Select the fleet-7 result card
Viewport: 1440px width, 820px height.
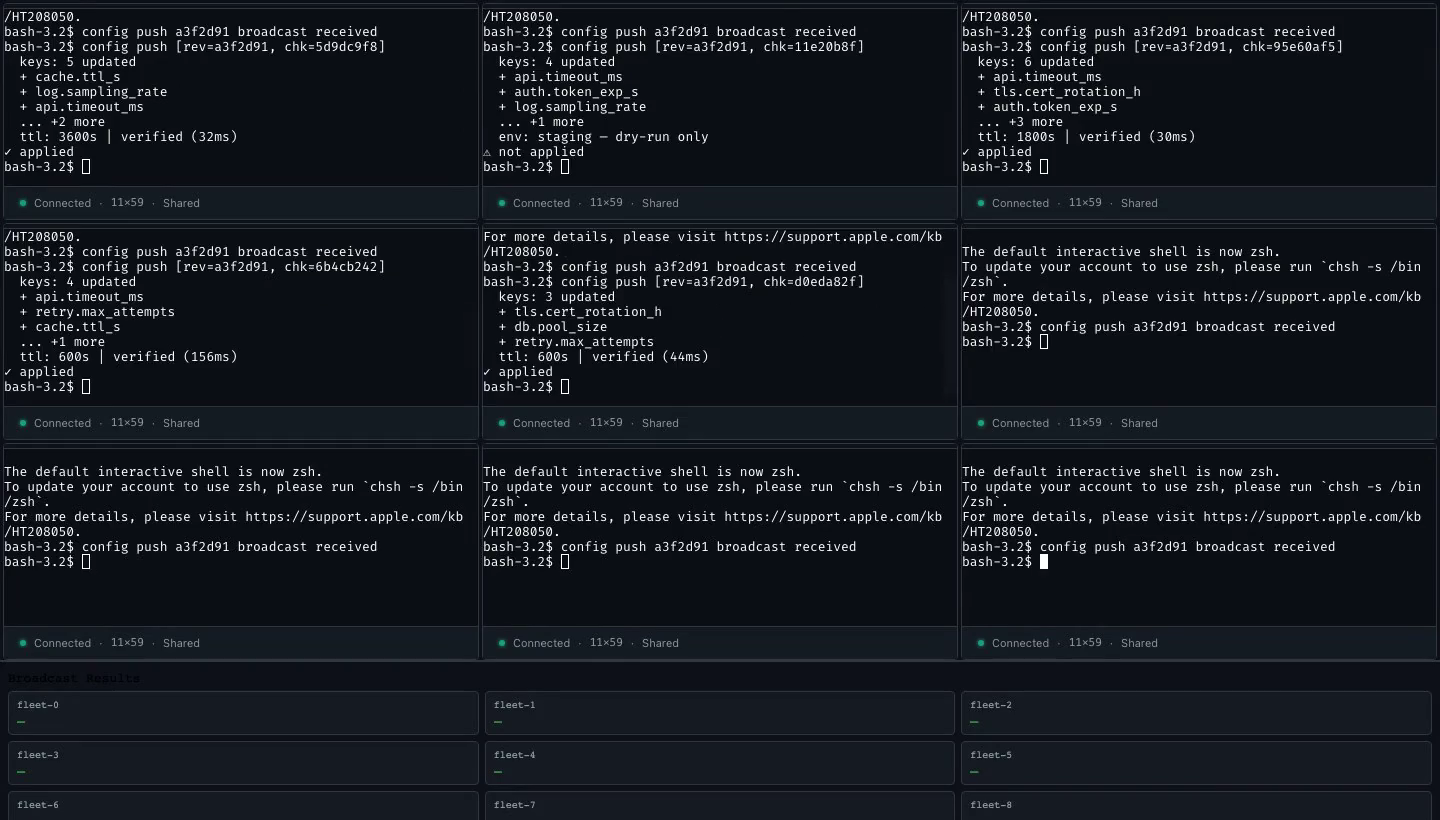(x=720, y=806)
